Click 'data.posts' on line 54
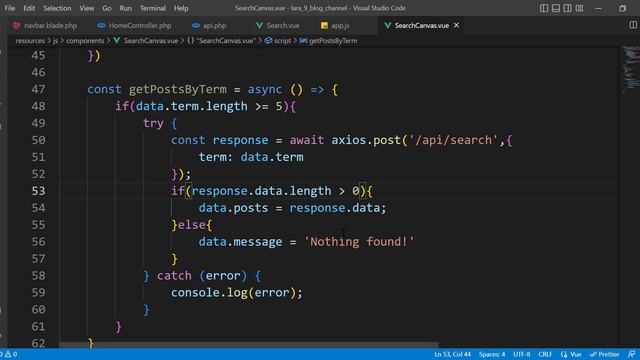This screenshot has width=640, height=360. [233, 208]
